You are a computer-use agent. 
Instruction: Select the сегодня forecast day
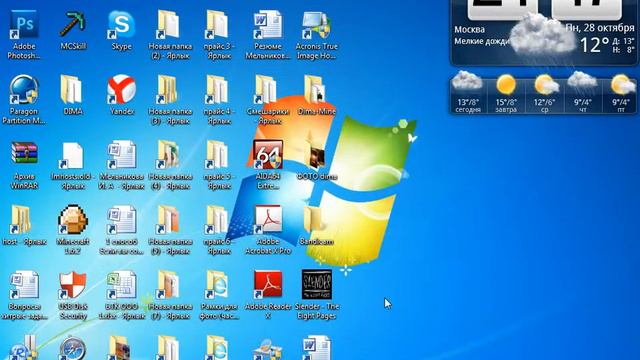click(468, 93)
